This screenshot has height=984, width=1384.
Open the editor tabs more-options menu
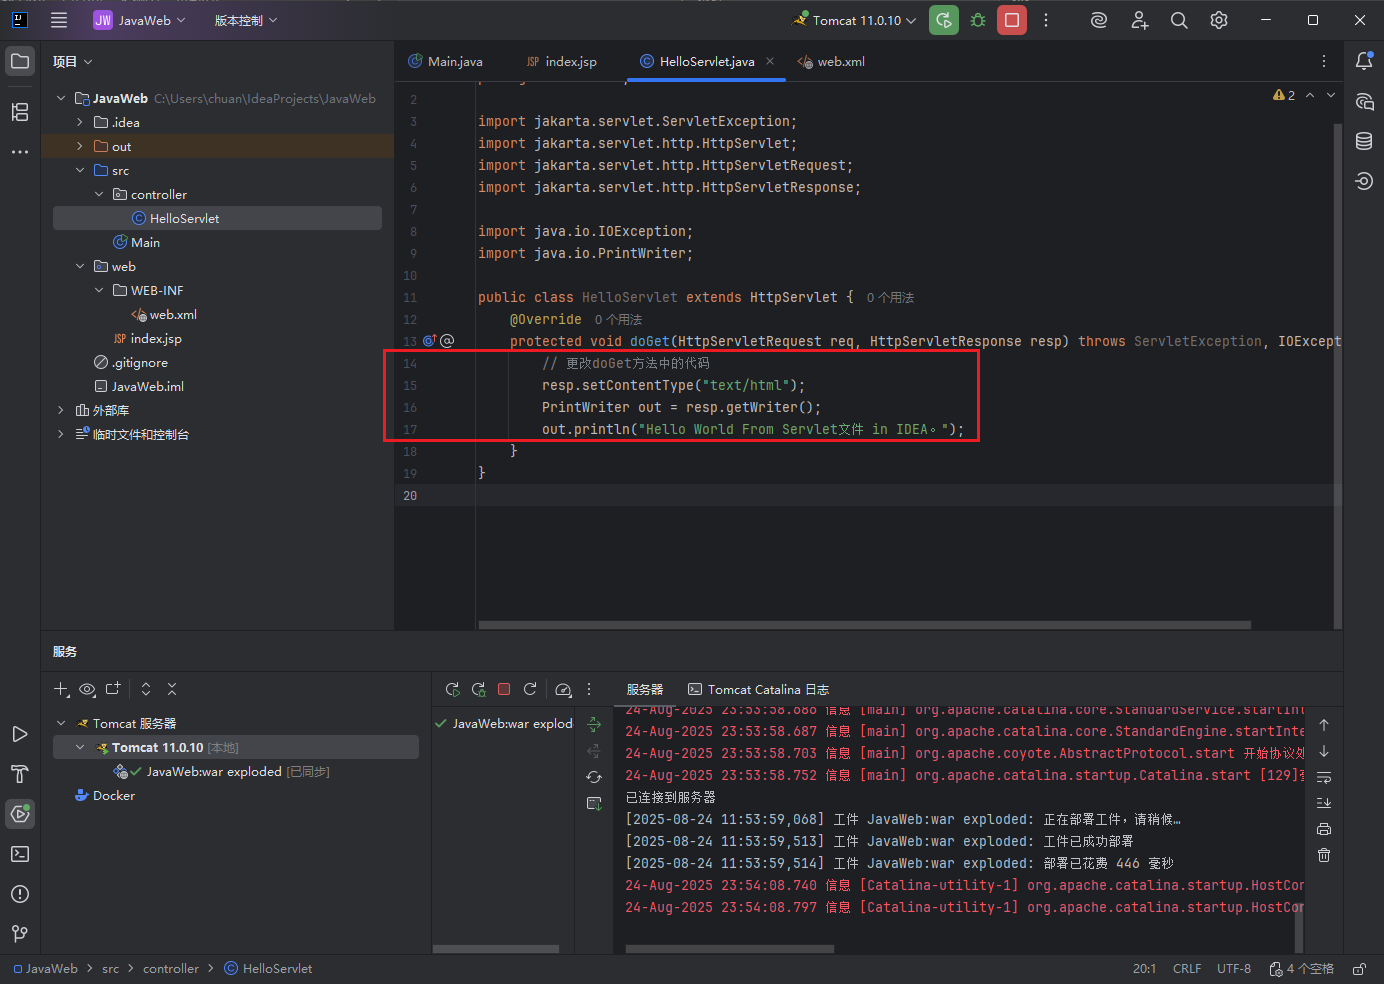coord(1324,61)
